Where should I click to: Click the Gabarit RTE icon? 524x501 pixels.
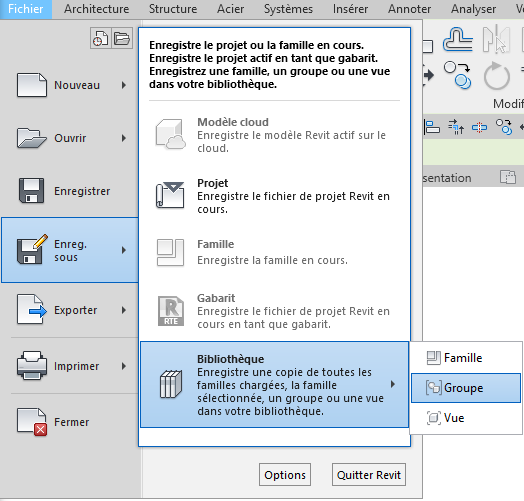(170, 311)
